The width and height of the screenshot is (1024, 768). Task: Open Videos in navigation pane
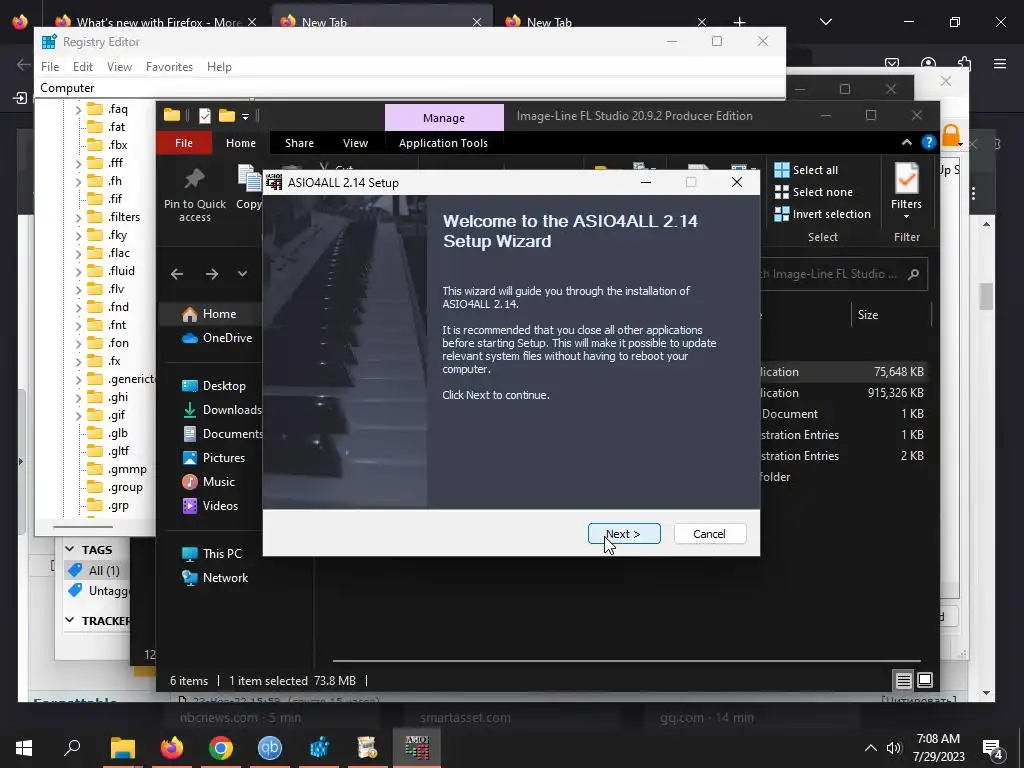[210, 505]
